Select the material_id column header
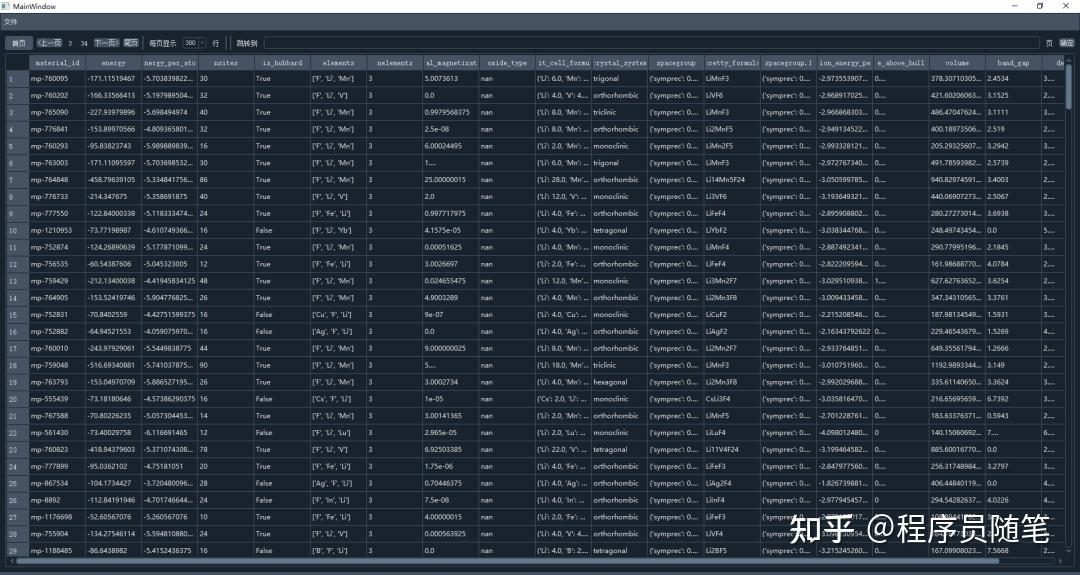Viewport: 1080px width, 575px height. [57, 63]
